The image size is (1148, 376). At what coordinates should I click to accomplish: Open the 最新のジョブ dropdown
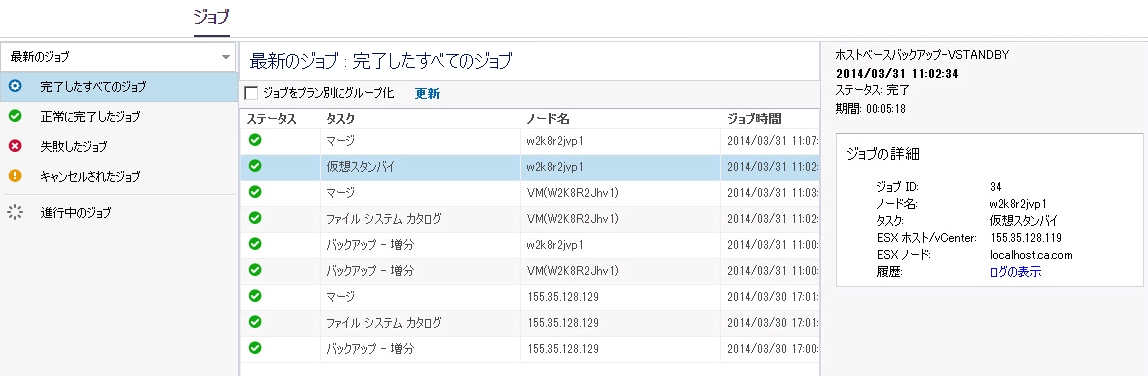119,57
